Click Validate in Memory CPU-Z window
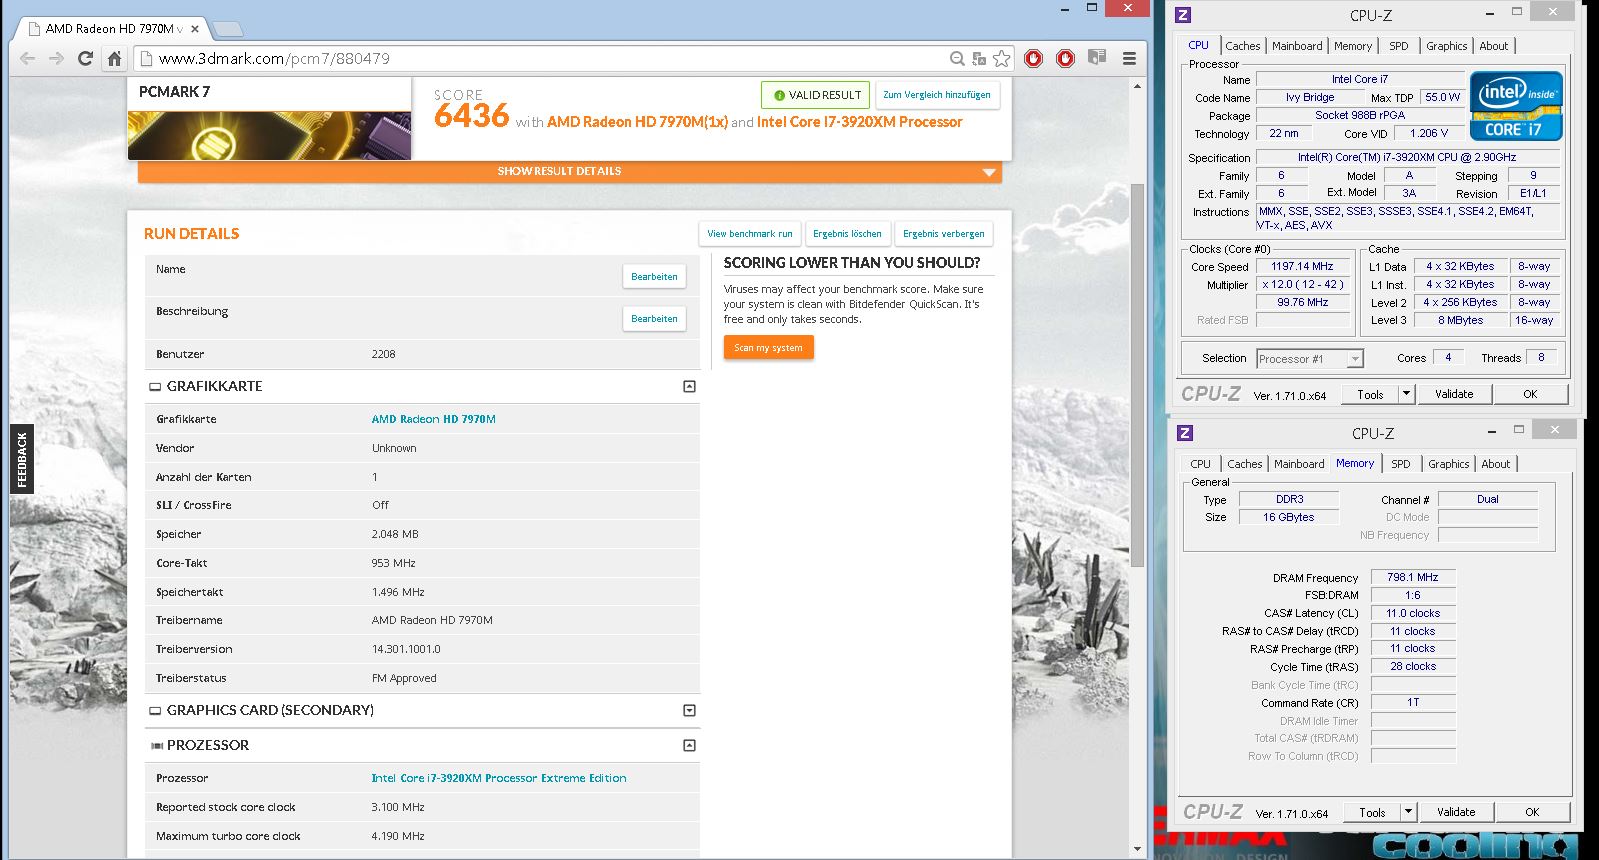 click(x=1456, y=812)
